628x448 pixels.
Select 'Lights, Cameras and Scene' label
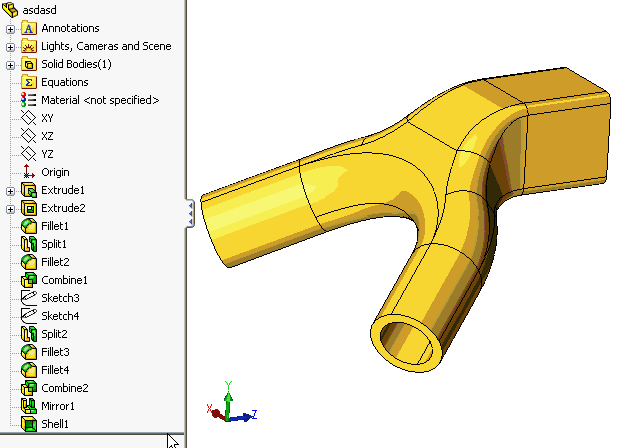106,46
